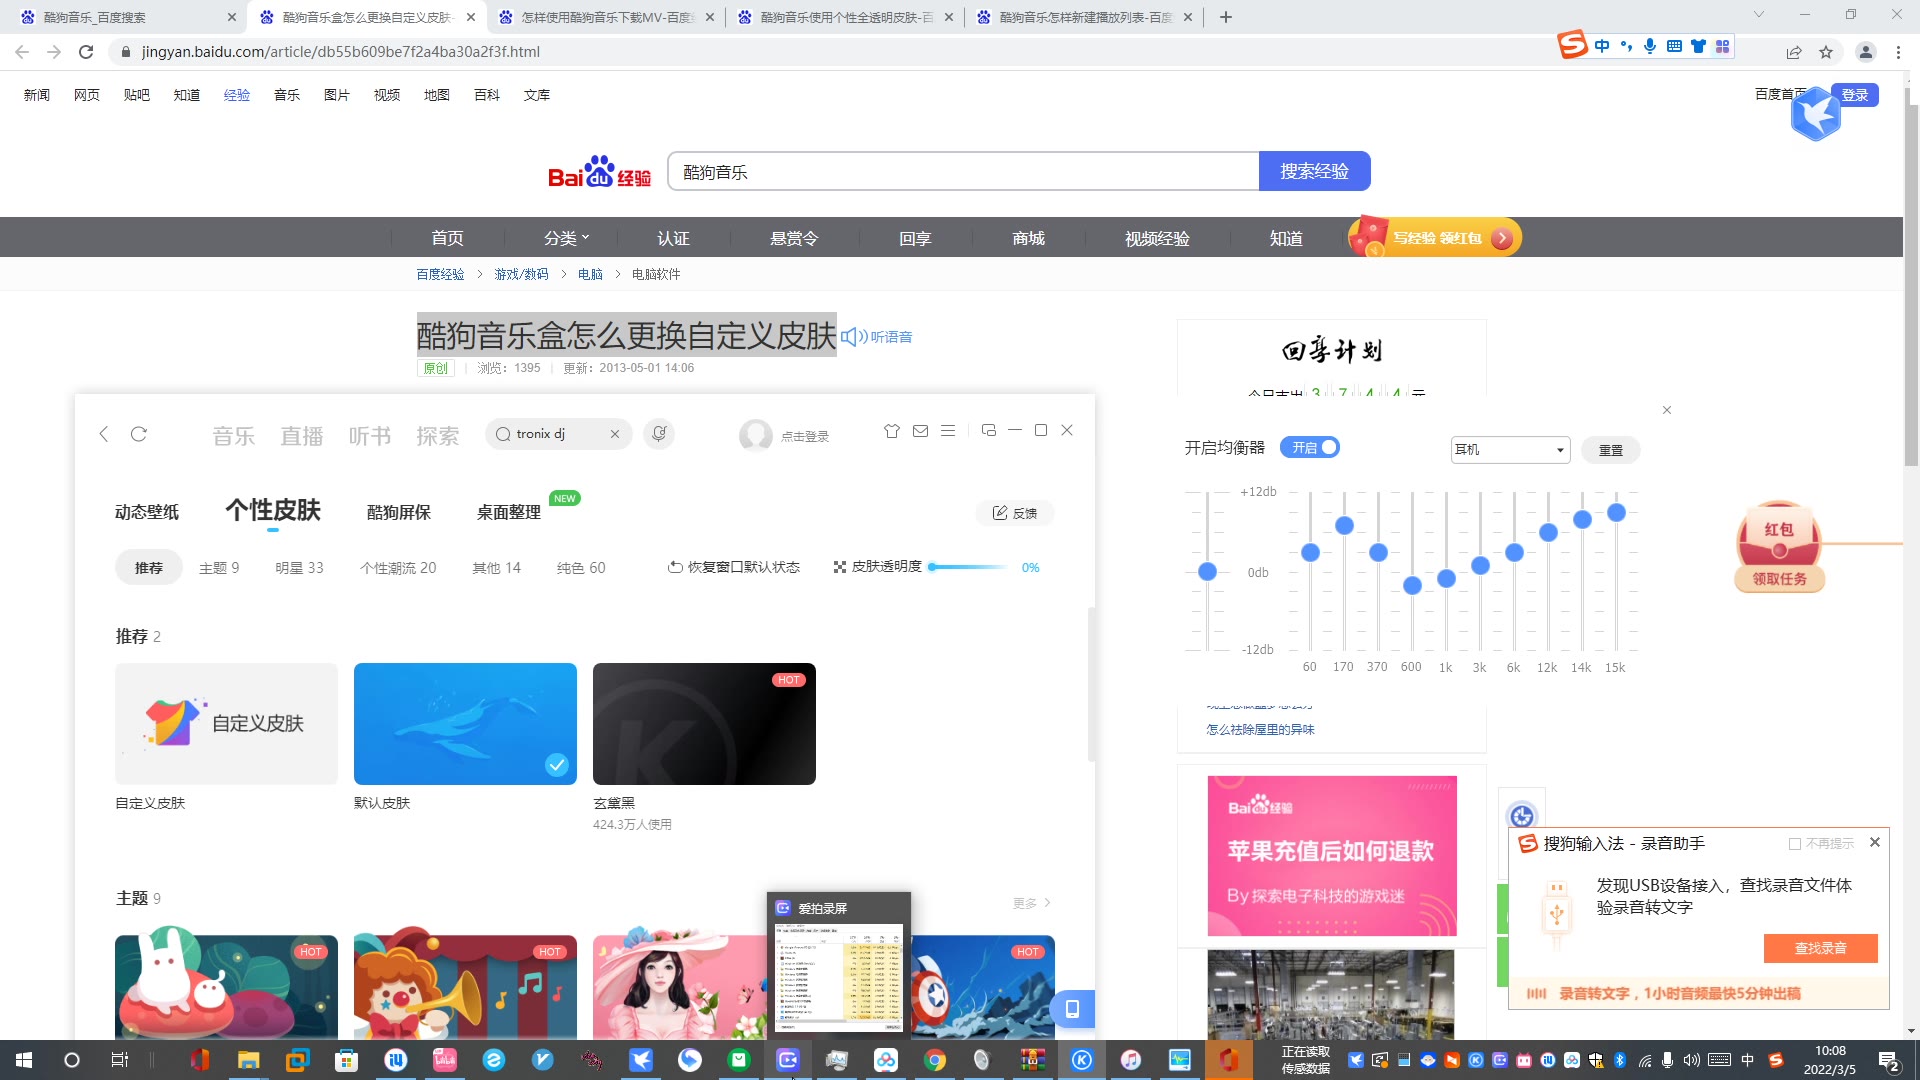Open the 反馈 feedback button
1920x1080 pixels.
click(x=1015, y=513)
